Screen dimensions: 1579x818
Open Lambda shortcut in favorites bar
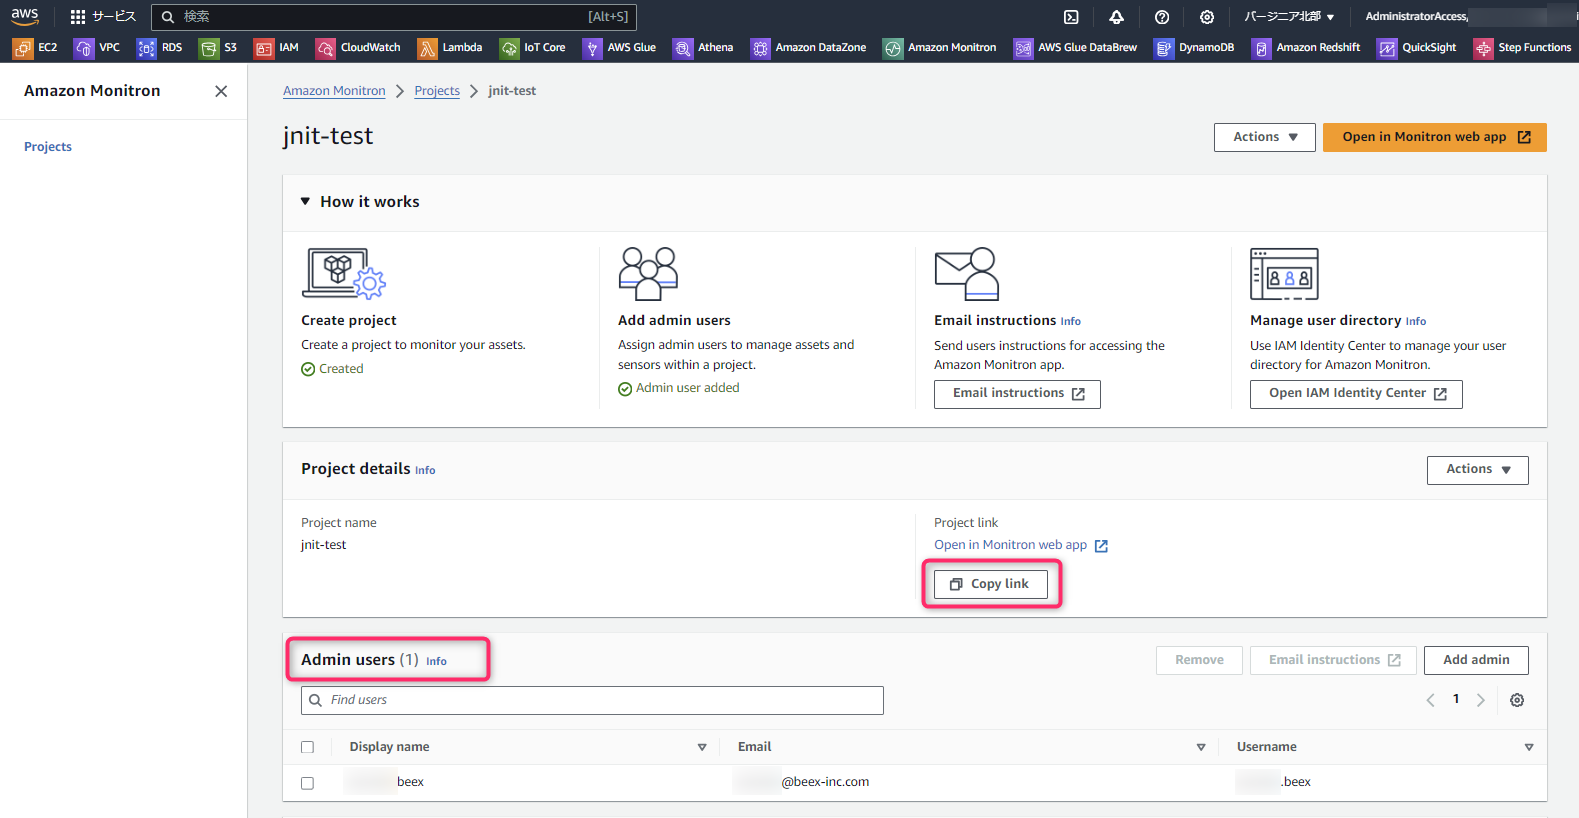tap(450, 48)
